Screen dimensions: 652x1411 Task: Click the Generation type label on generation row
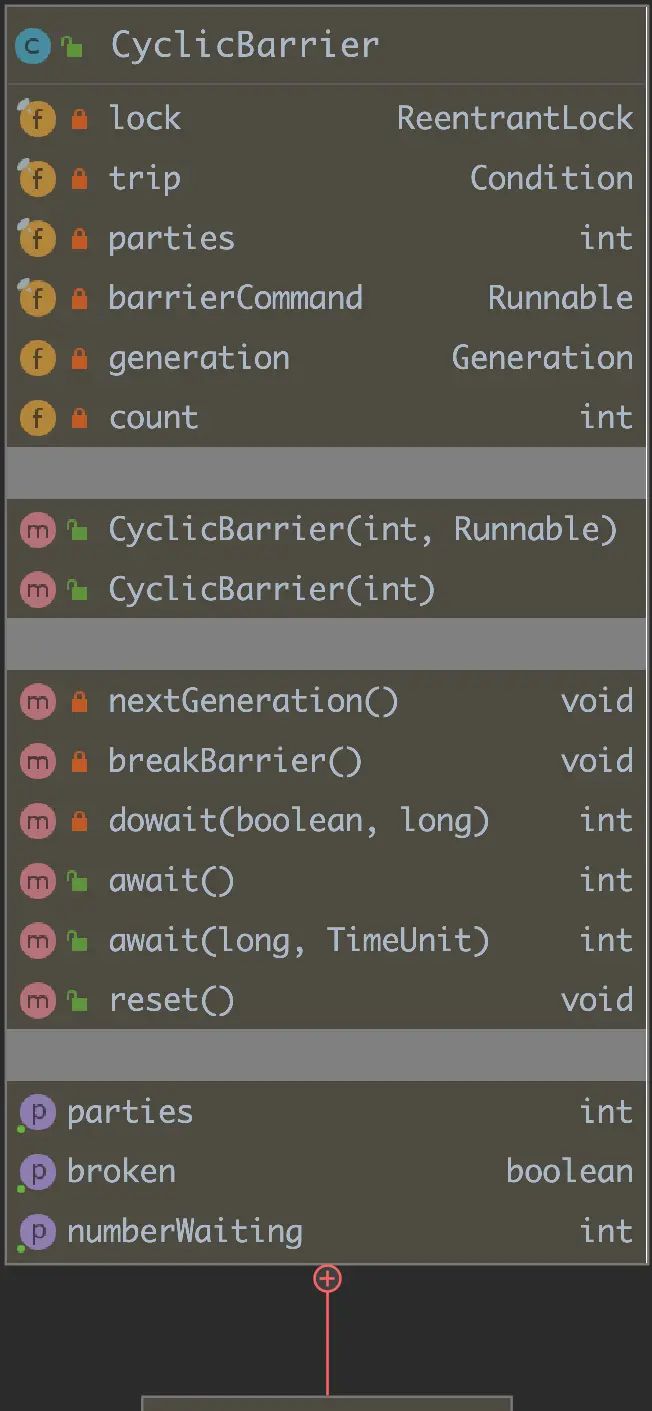point(541,357)
